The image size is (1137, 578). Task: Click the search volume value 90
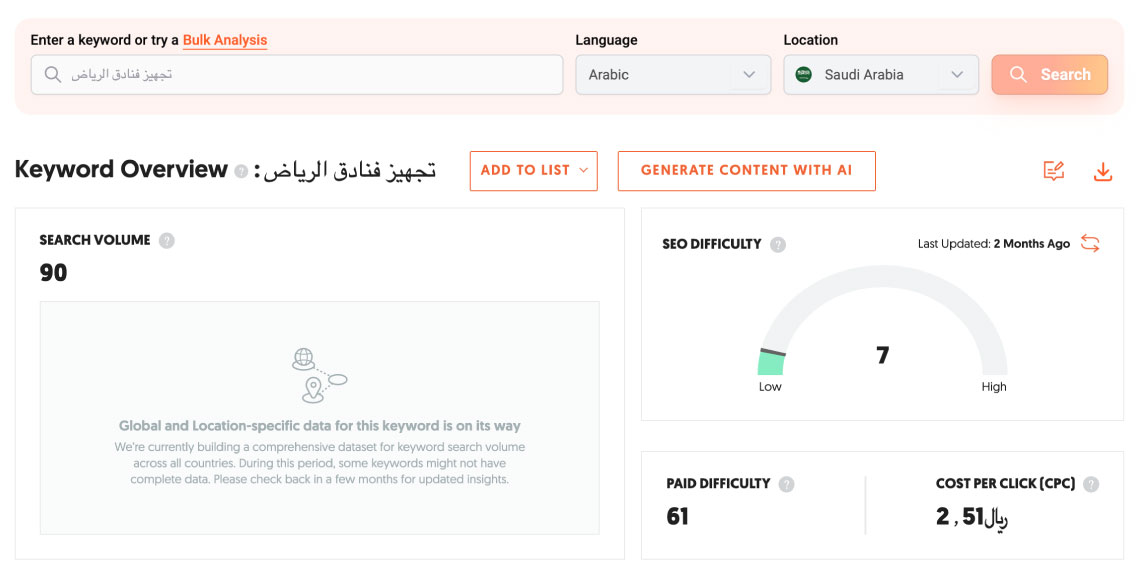[x=54, y=272]
